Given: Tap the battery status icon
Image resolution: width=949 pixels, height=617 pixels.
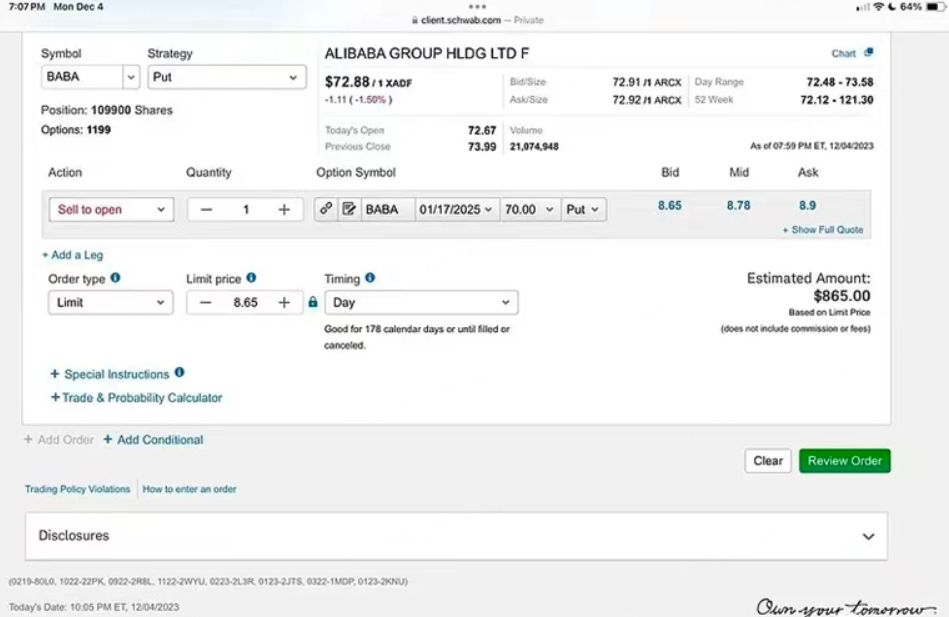Looking at the screenshot, I should coord(934,7).
